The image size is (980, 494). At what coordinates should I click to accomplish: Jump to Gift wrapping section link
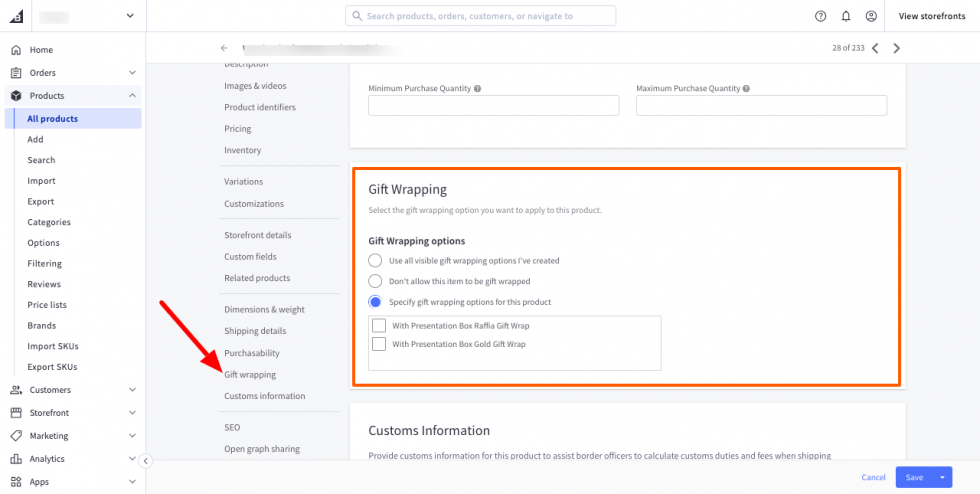pos(250,375)
